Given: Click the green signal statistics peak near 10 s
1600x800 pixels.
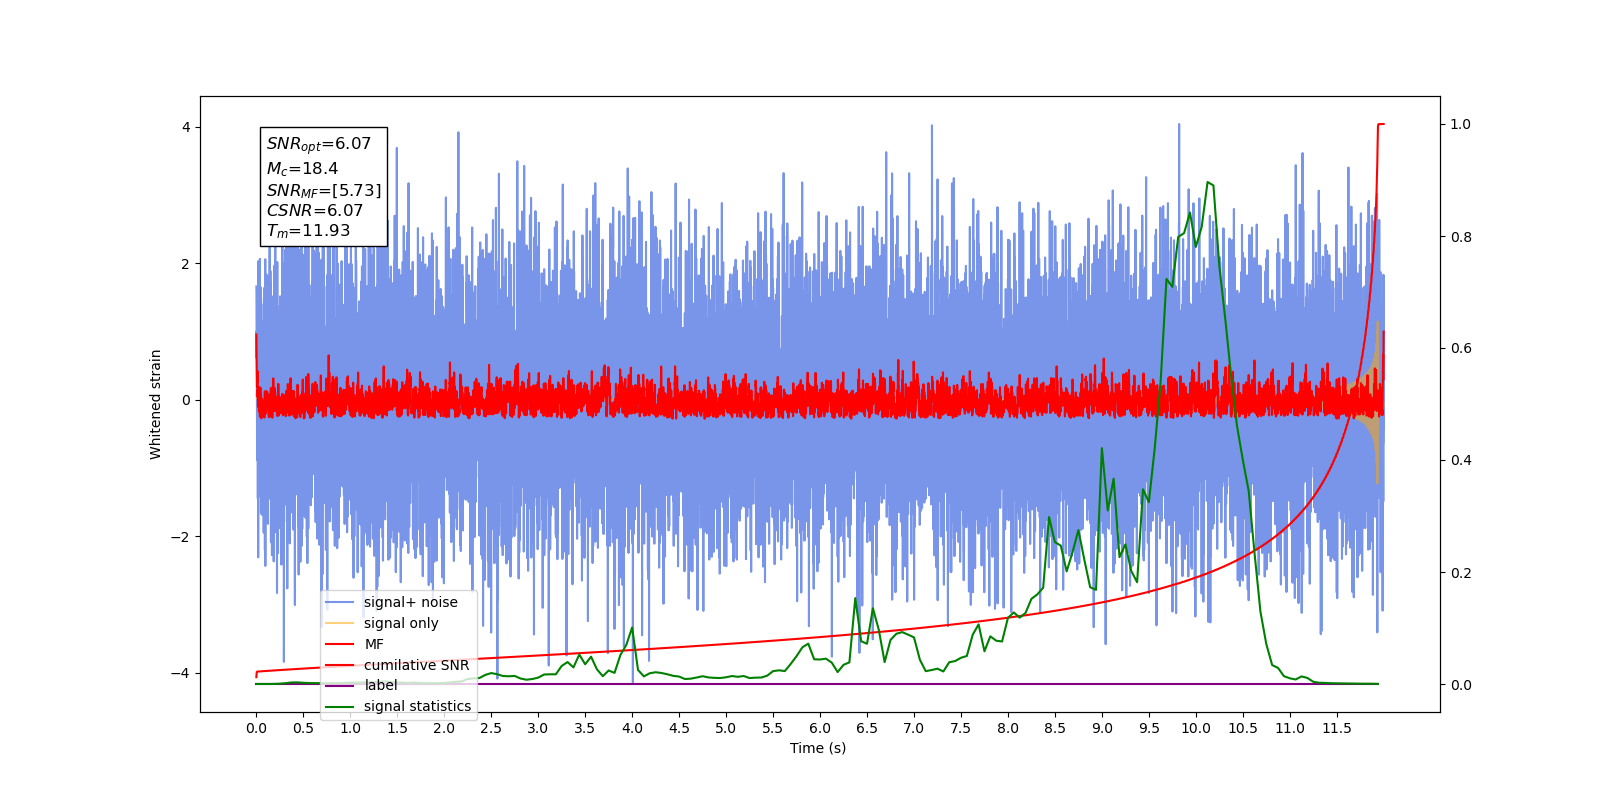Looking at the screenshot, I should tap(1209, 184).
